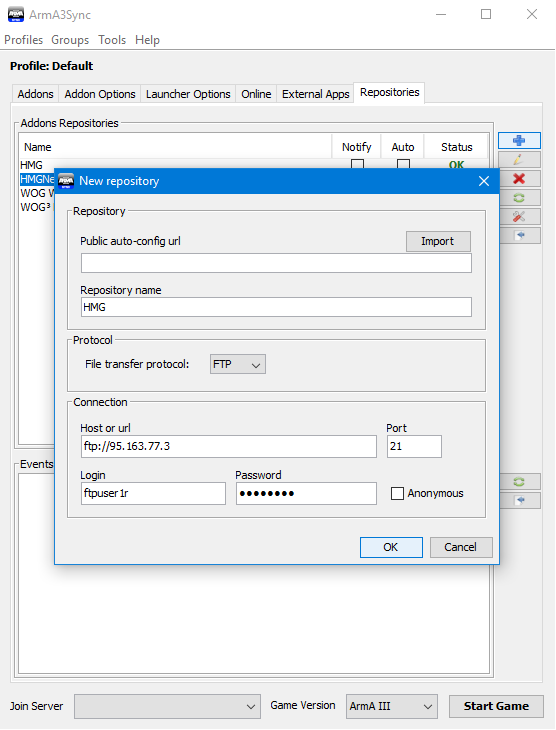Image resolution: width=556 pixels, height=730 pixels.
Task: Click Cancel in the New repository dialog
Action: (x=461, y=547)
